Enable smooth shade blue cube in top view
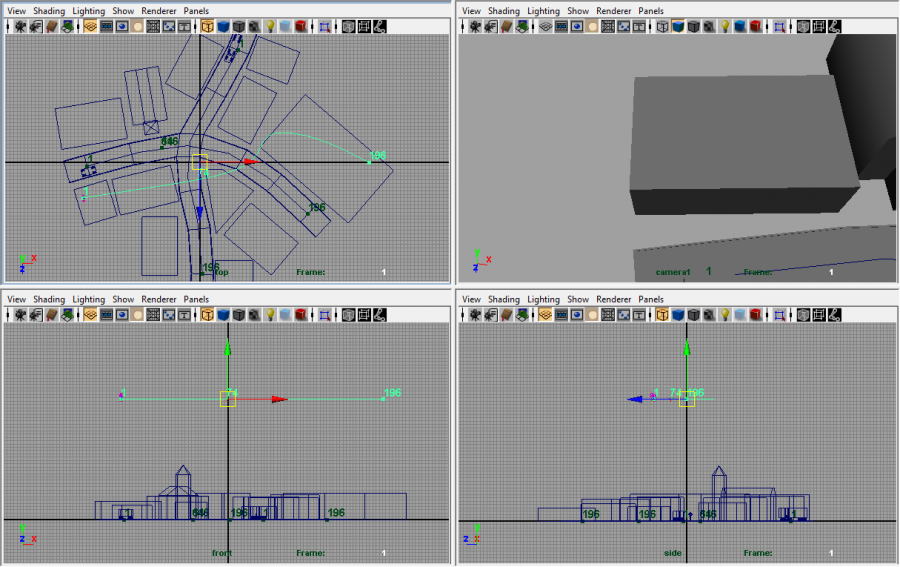This screenshot has width=900, height=567. (x=223, y=26)
